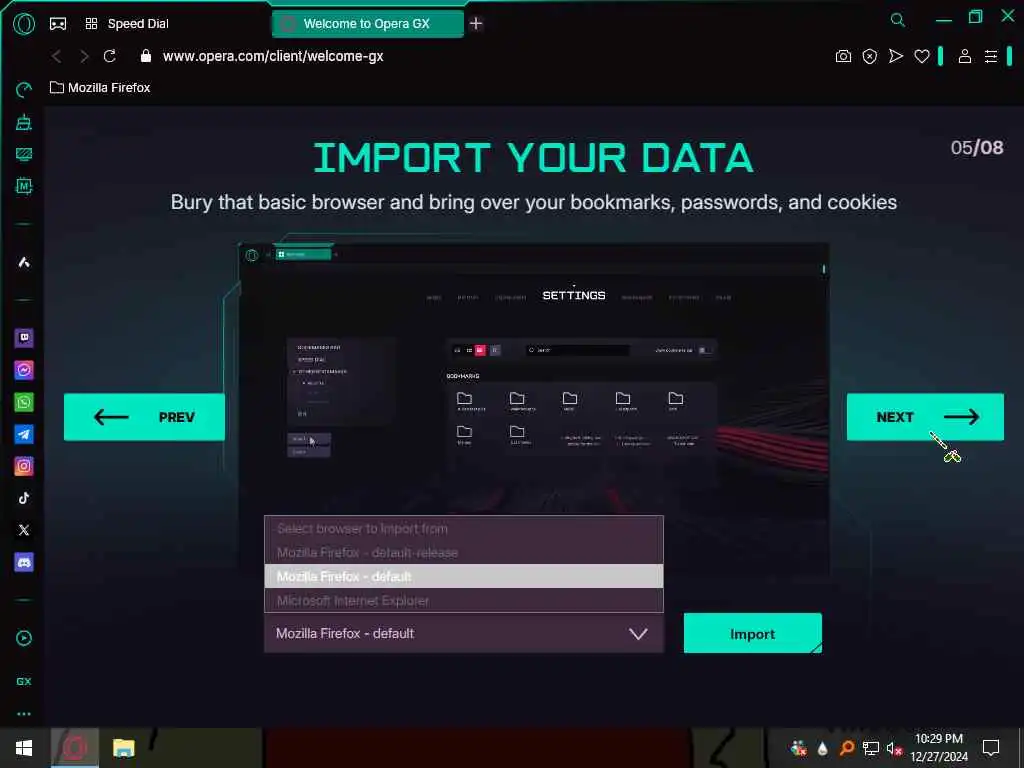Open a new tab with plus button
The width and height of the screenshot is (1024, 768).
[x=476, y=24]
